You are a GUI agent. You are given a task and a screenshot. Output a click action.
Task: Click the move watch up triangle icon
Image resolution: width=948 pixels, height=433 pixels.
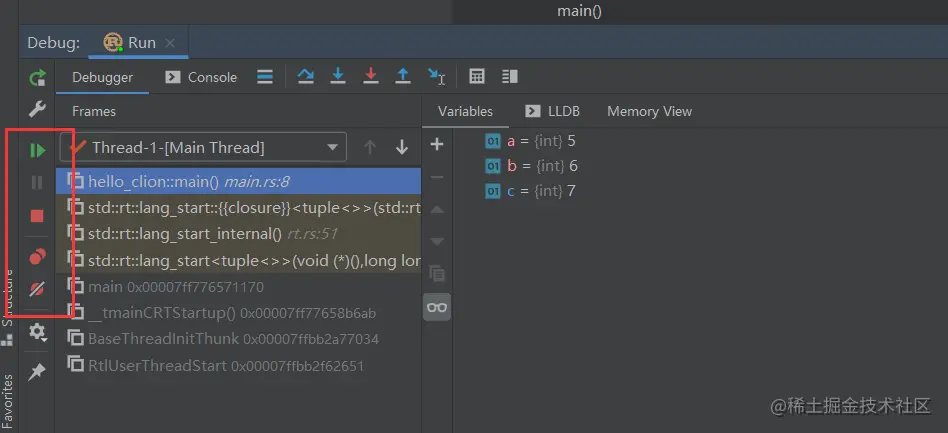point(437,210)
